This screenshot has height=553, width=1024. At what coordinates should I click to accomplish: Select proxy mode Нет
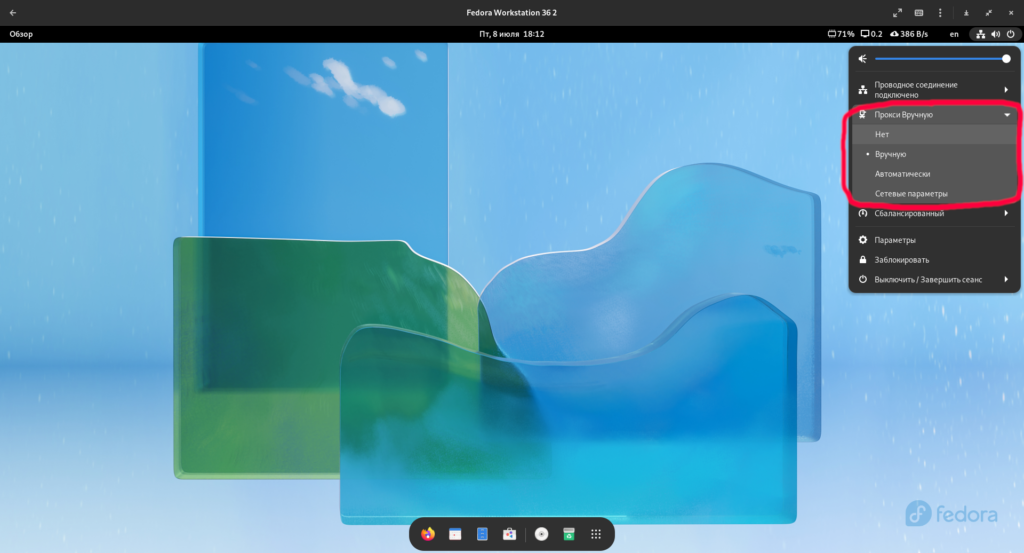pyautogui.click(x=882, y=134)
